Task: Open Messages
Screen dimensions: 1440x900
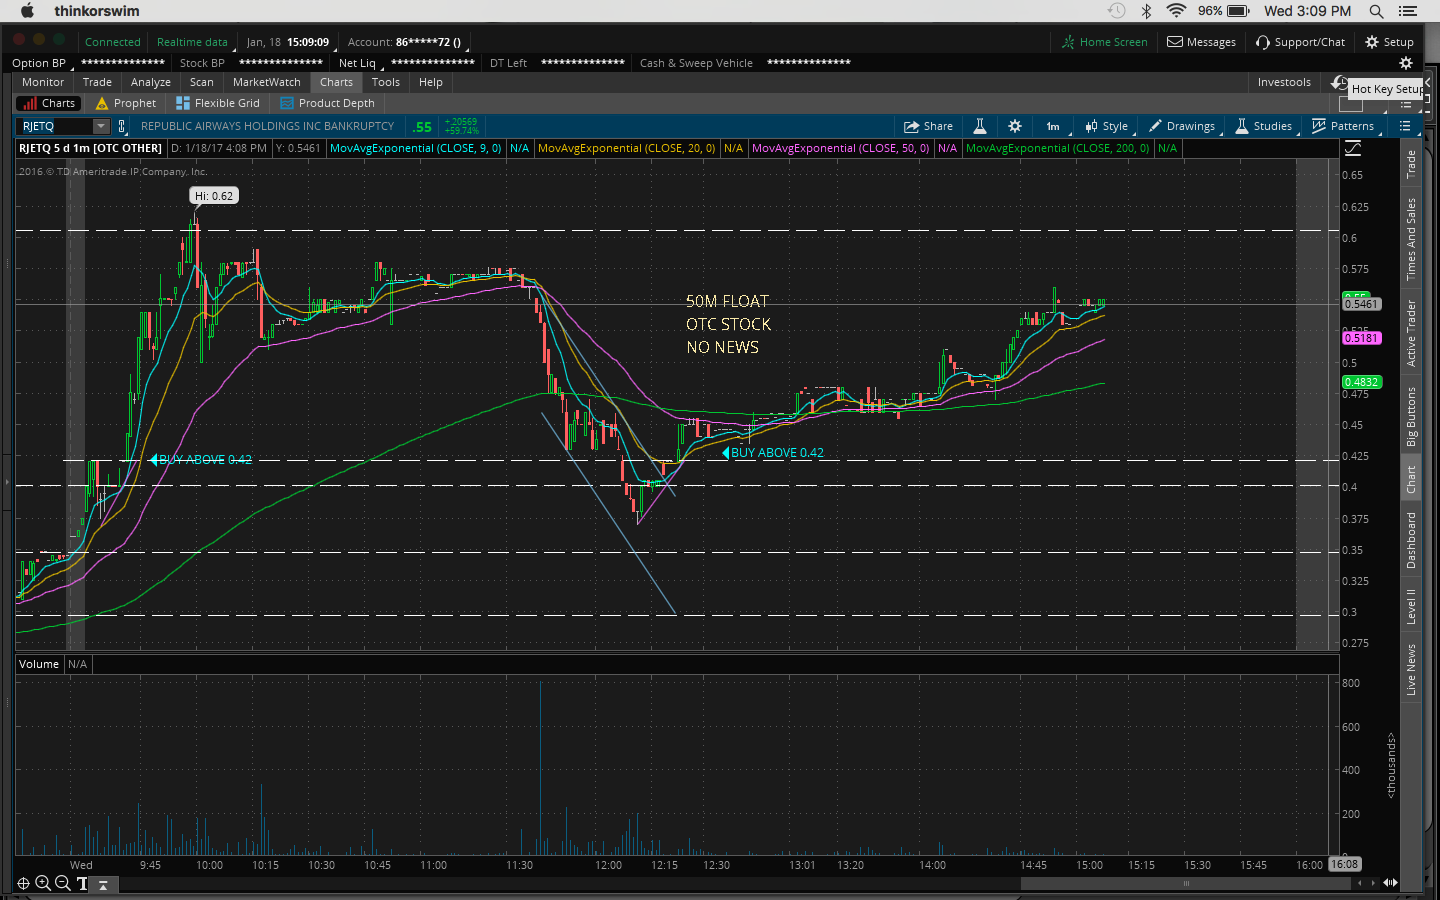Action: click(x=1202, y=42)
